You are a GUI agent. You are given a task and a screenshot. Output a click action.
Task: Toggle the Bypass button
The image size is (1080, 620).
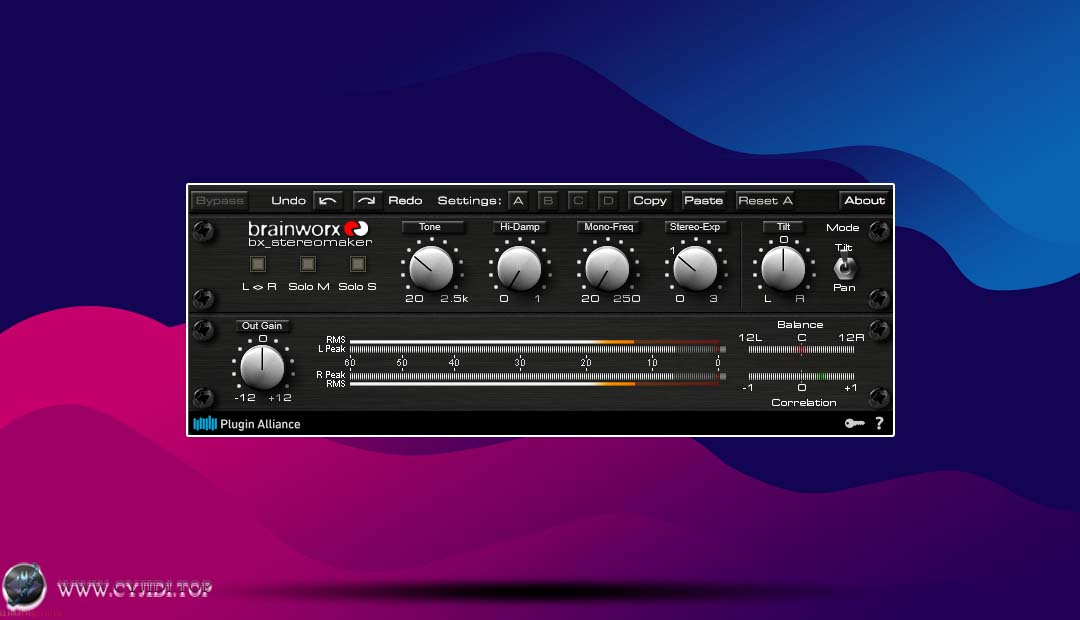[x=219, y=200]
